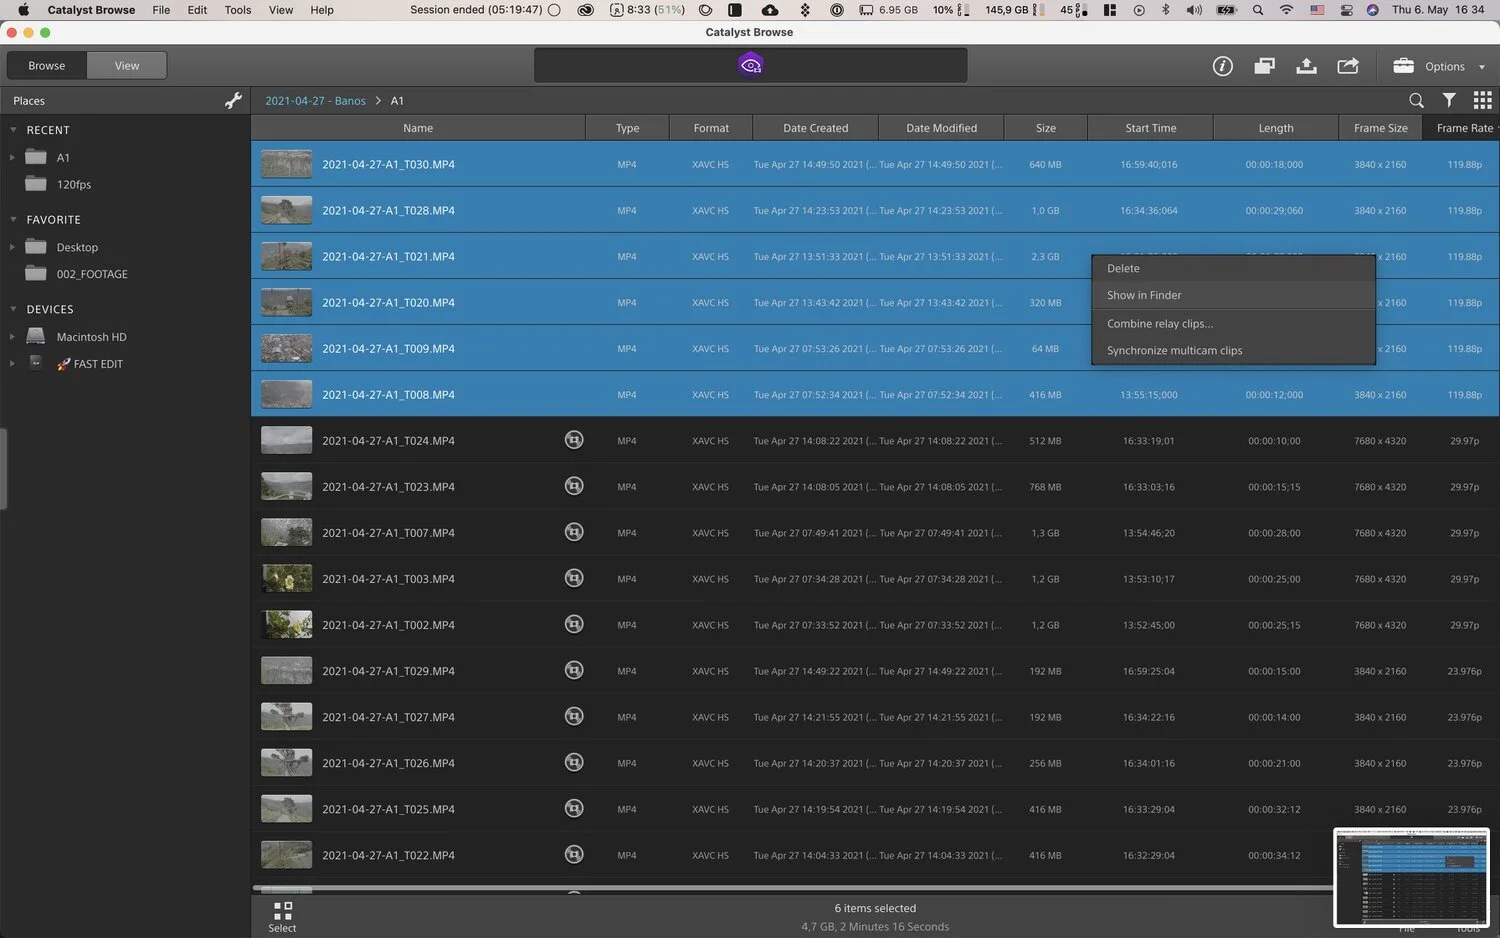Sort by Date Created column

(x=815, y=128)
